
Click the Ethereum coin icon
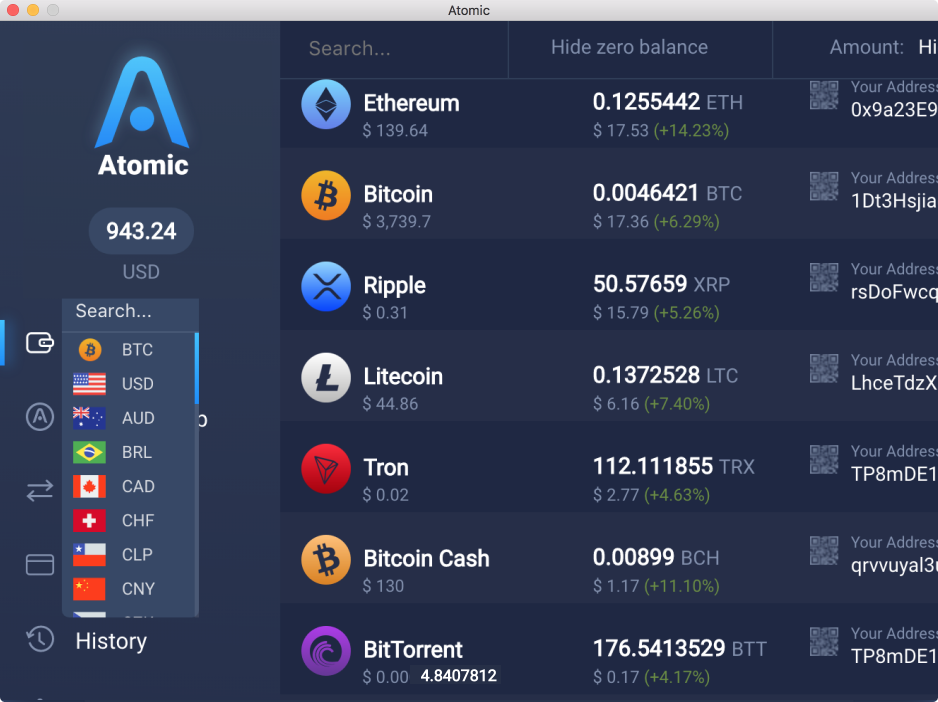point(326,105)
